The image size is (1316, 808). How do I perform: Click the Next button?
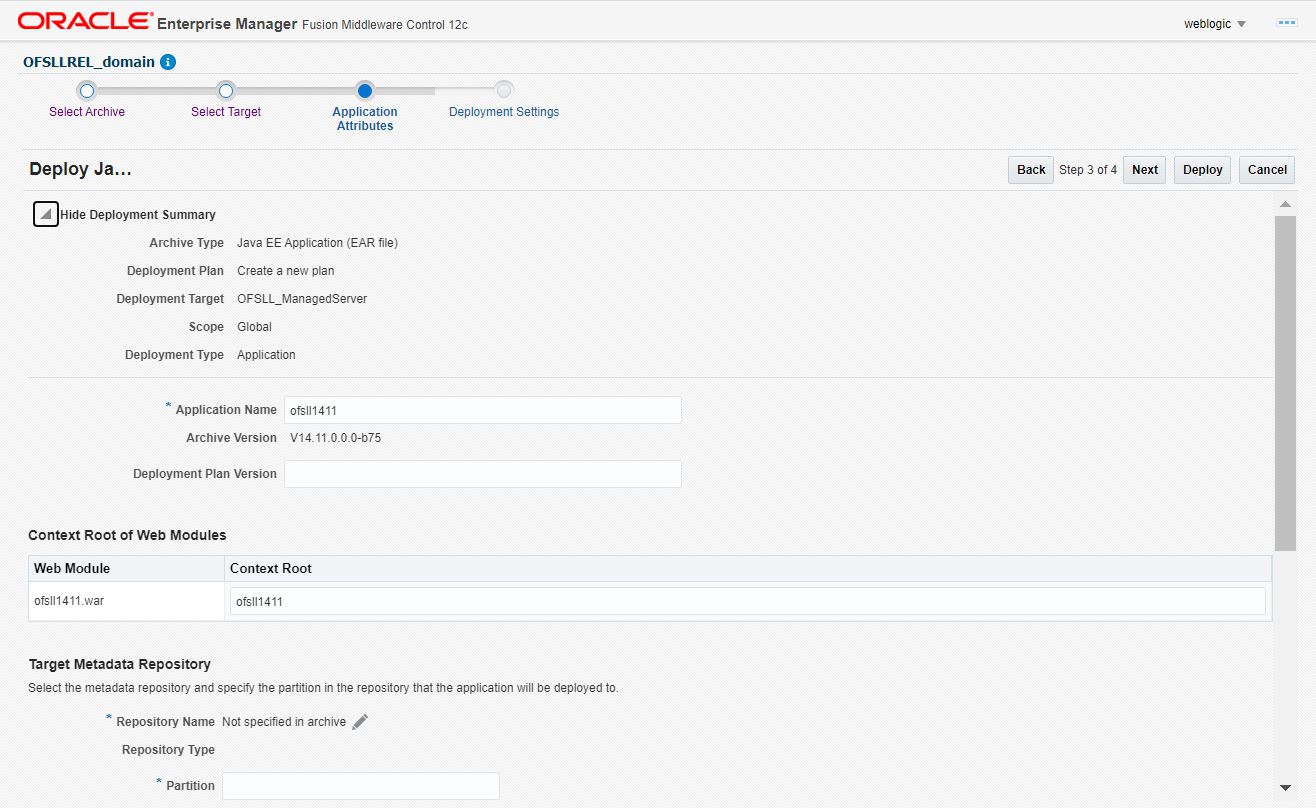coord(1145,170)
